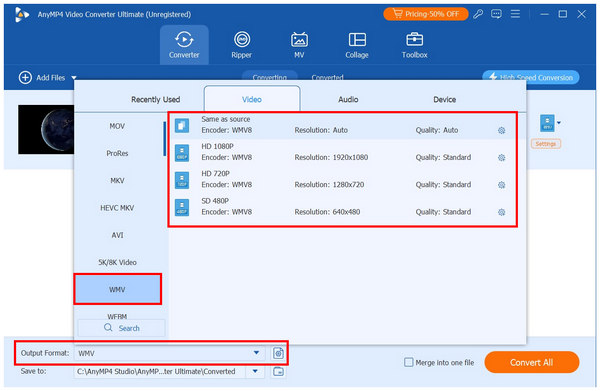Click the Settings label under format icon
Screen dimensions: 600x391
tap(546, 144)
